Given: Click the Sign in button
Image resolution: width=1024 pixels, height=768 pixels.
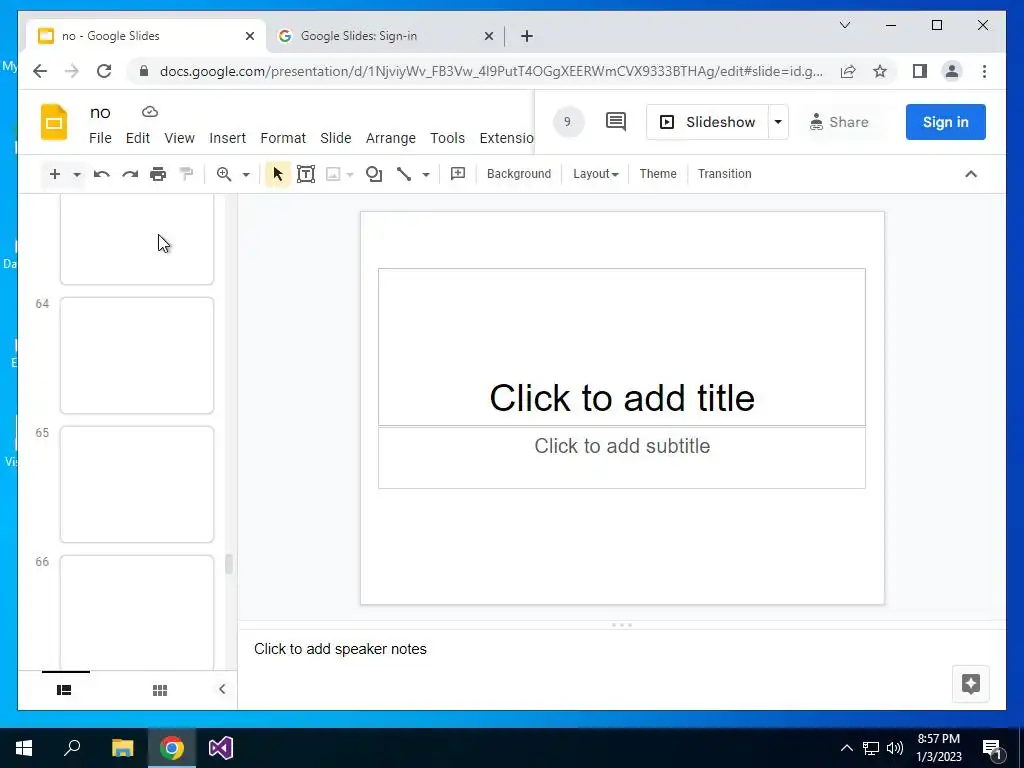Looking at the screenshot, I should (945, 122).
